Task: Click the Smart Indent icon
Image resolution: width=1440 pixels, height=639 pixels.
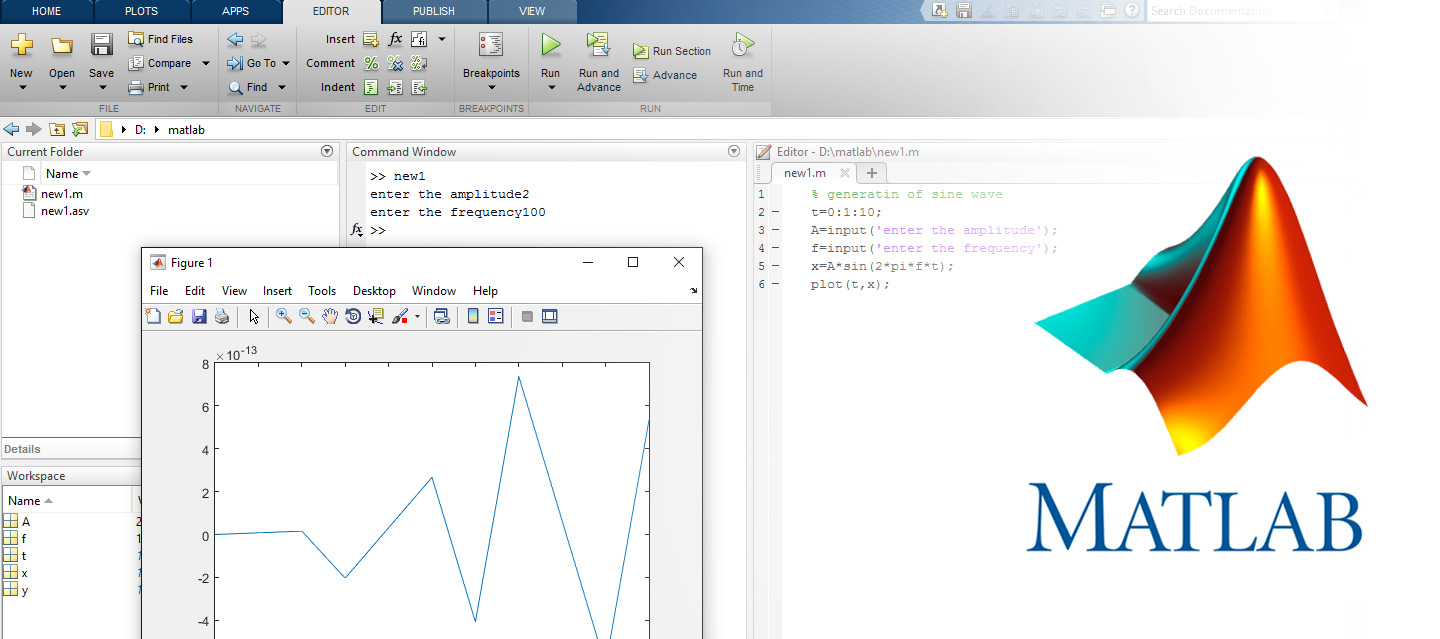Action: pyautogui.click(x=371, y=87)
